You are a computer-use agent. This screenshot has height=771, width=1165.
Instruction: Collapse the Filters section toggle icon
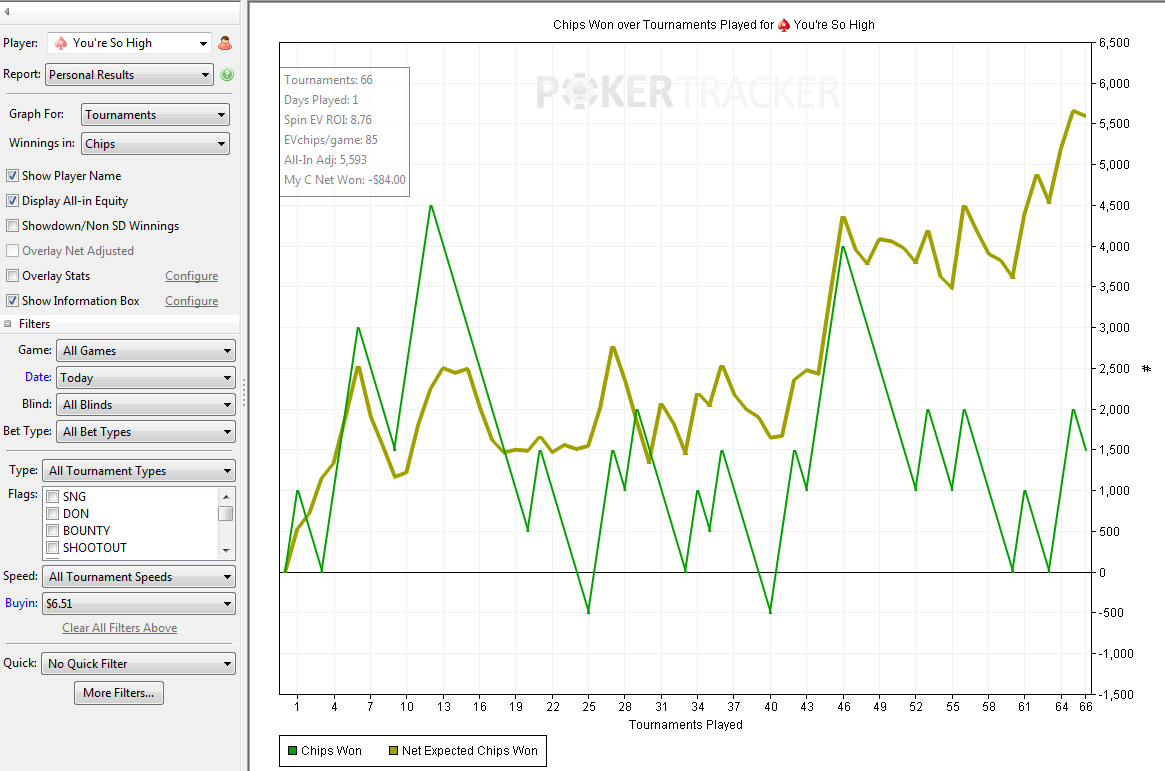[7, 324]
